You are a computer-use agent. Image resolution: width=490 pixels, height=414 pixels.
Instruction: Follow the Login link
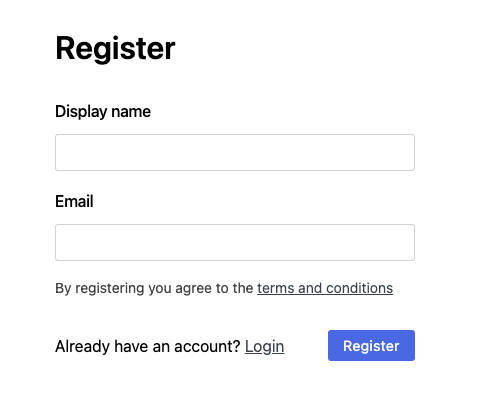point(265,346)
